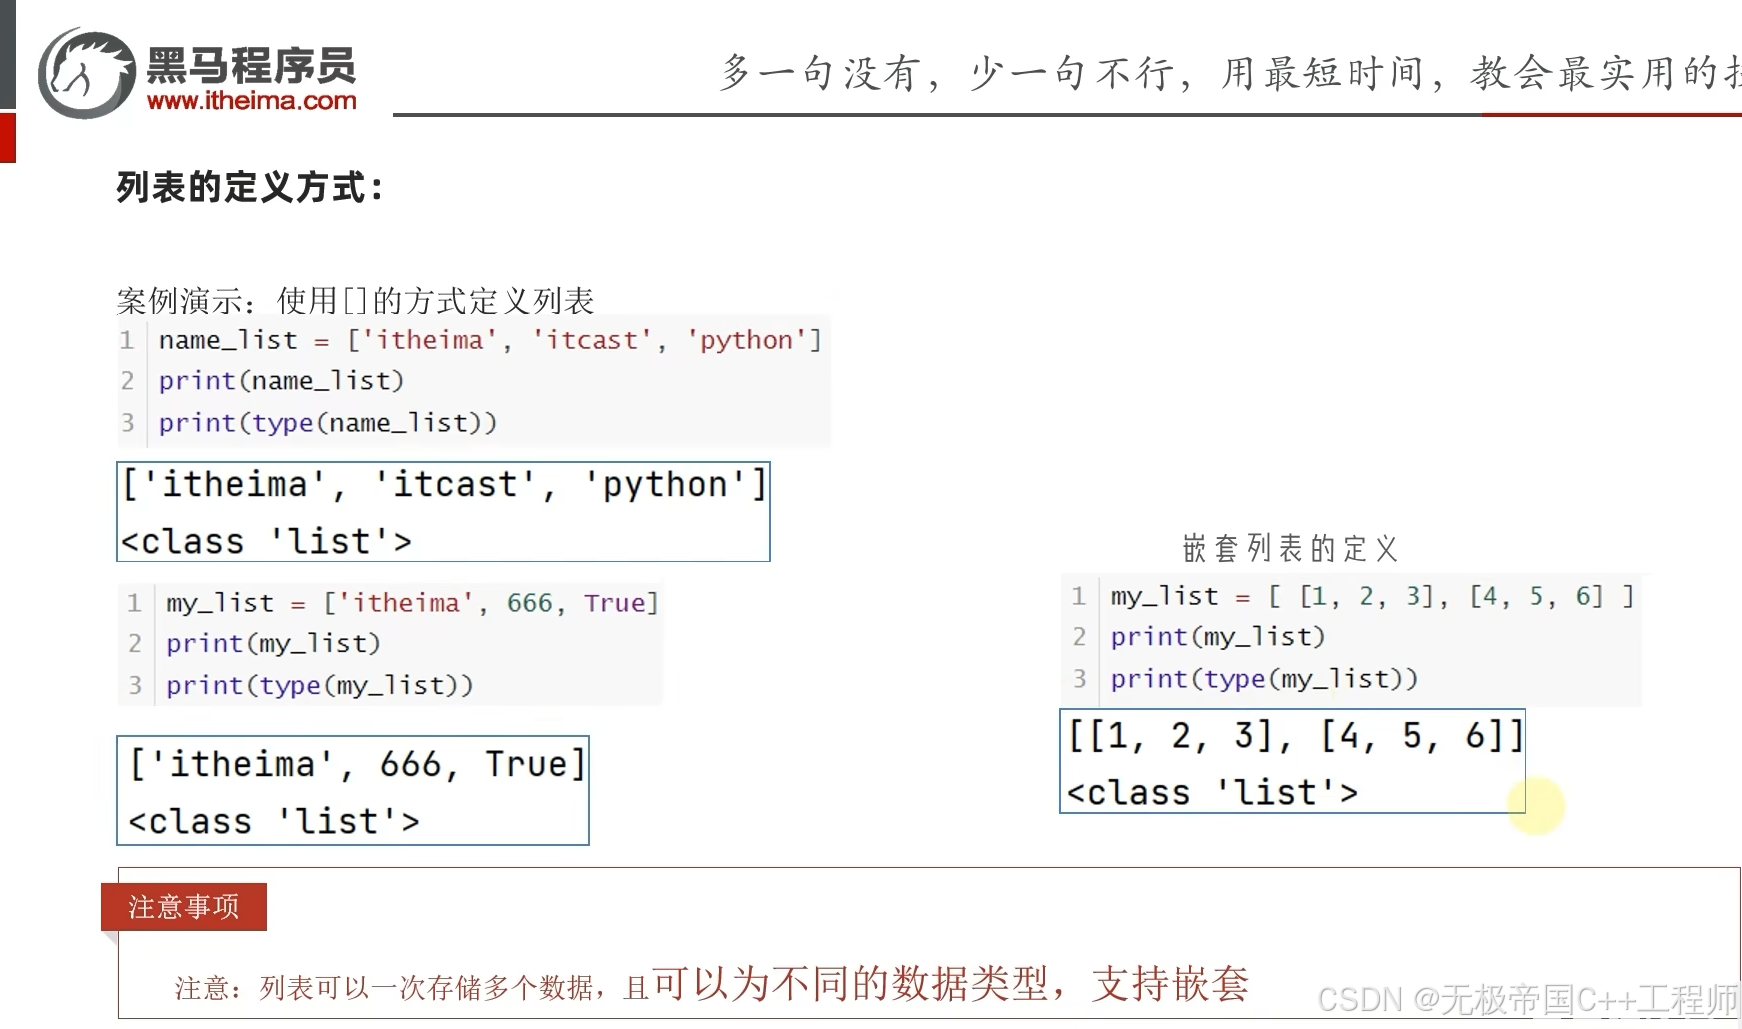Click the <class 'list'> output under the python list

266,542
